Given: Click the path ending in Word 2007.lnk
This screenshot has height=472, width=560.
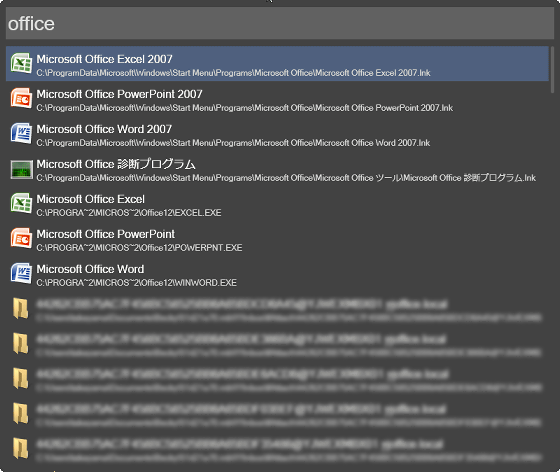Looking at the screenshot, I should click(233, 143).
